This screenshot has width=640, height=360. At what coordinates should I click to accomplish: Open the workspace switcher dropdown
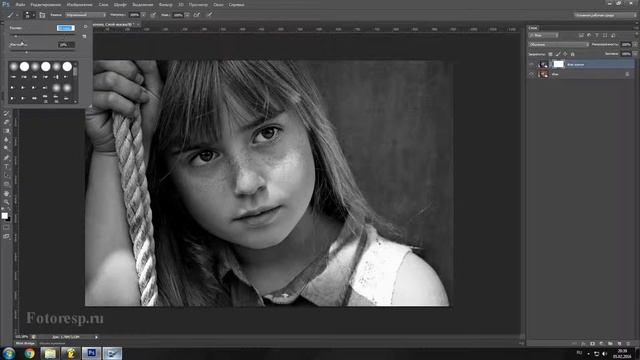click(605, 15)
